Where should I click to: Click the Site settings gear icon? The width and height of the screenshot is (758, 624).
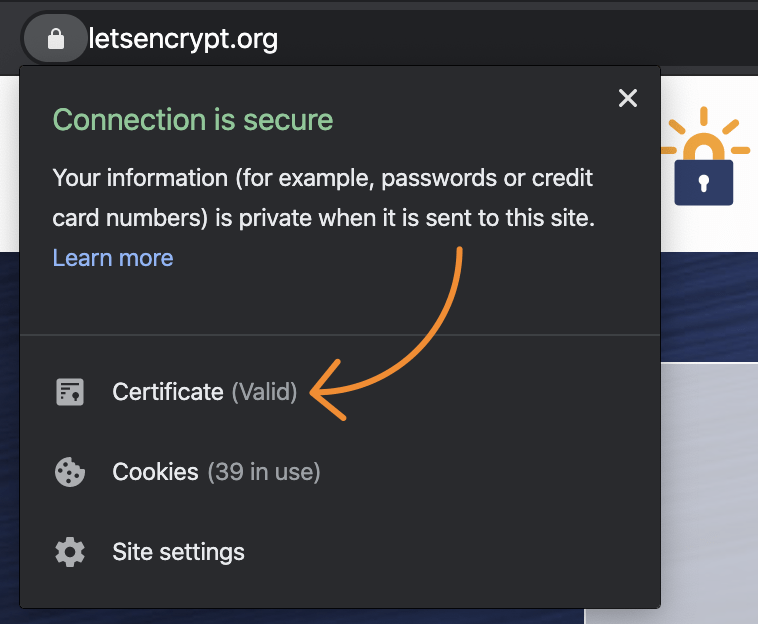(x=69, y=552)
